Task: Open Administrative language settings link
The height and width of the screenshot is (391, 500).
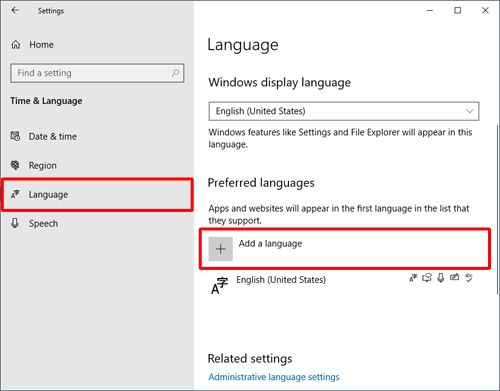Action: 274,377
